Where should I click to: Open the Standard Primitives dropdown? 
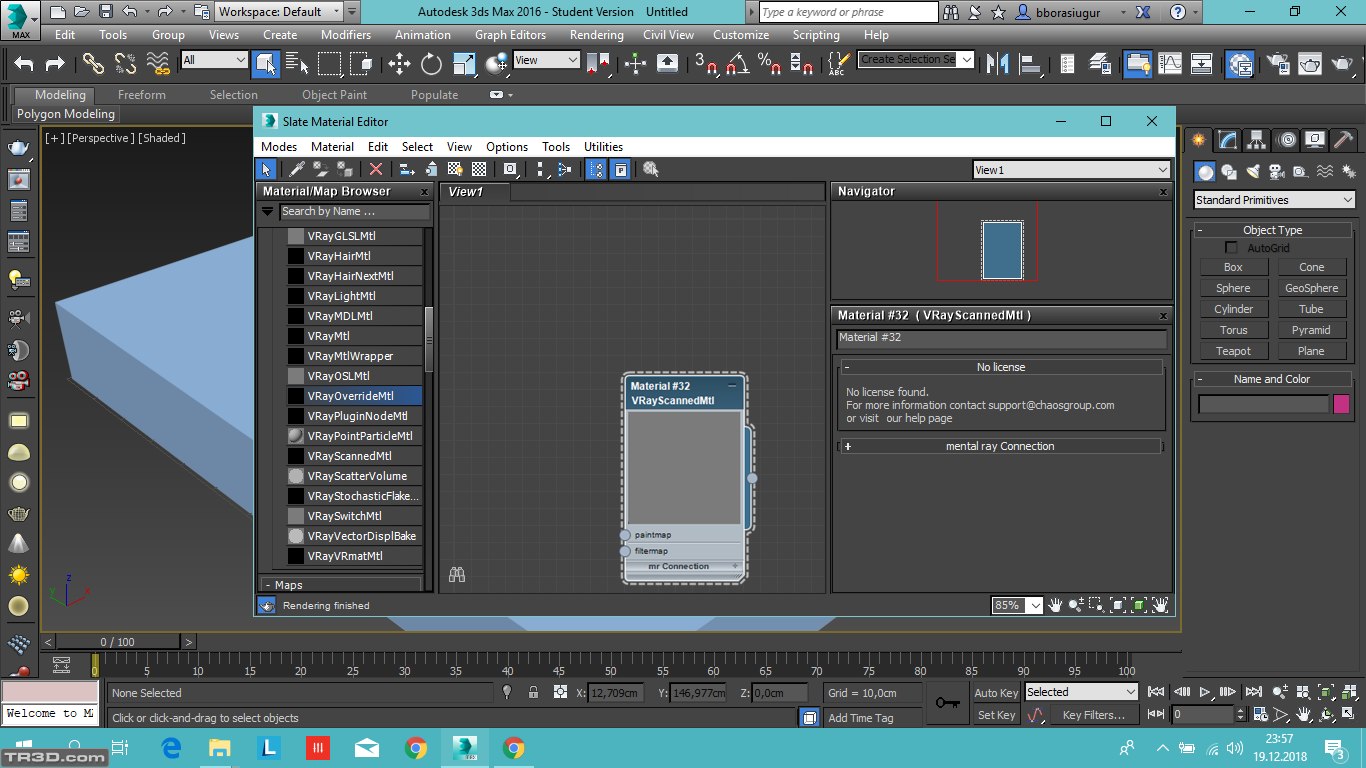point(1274,200)
